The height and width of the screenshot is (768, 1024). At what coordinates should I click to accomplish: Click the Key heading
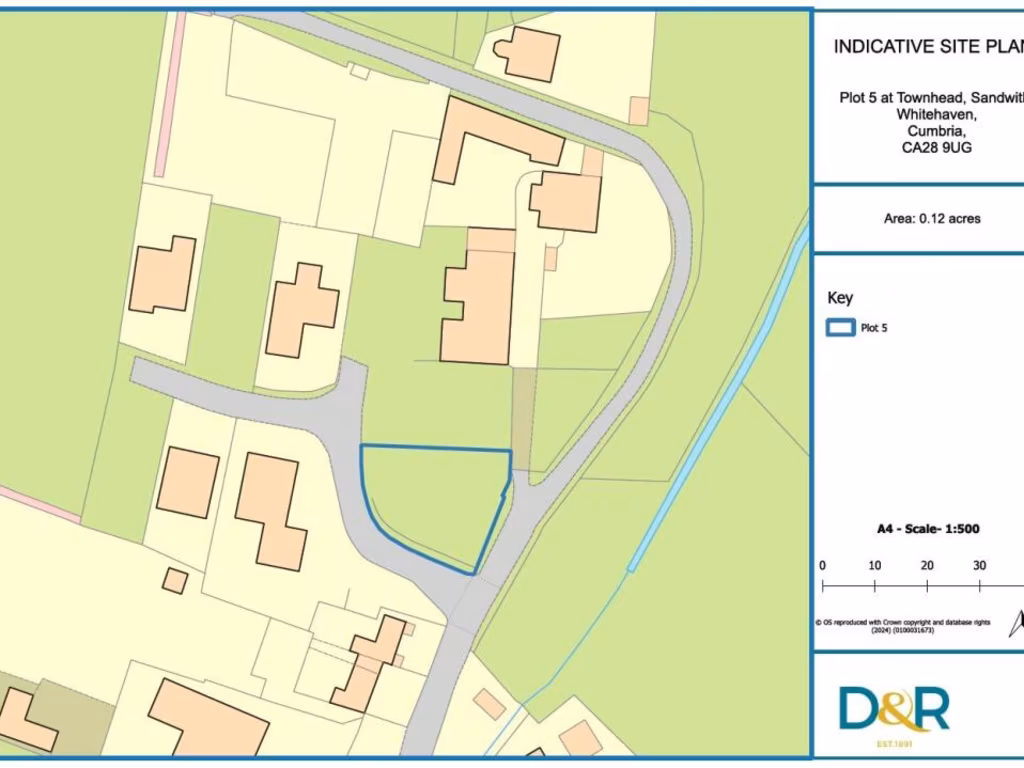tap(840, 298)
